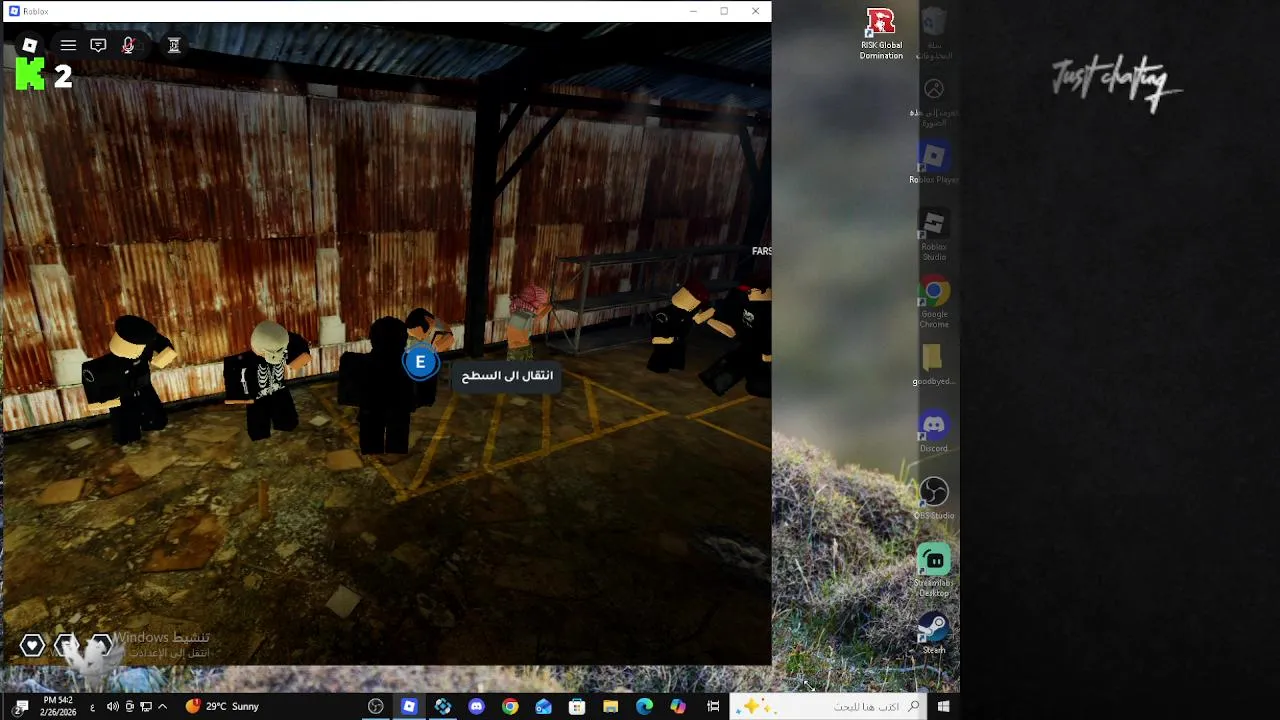
Task: Open the Windows Start button
Action: [x=943, y=707]
